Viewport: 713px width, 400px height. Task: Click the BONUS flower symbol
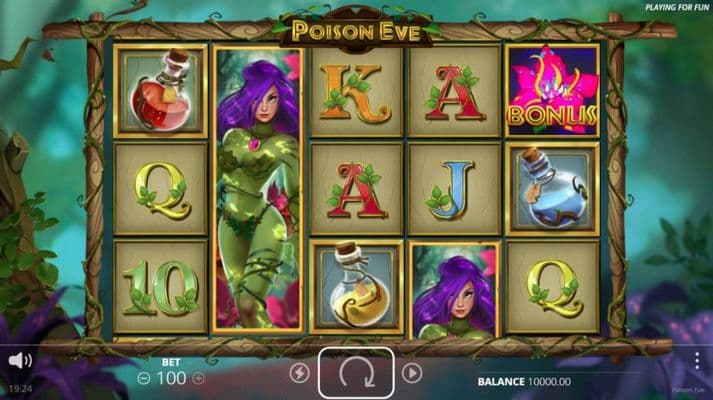point(552,90)
